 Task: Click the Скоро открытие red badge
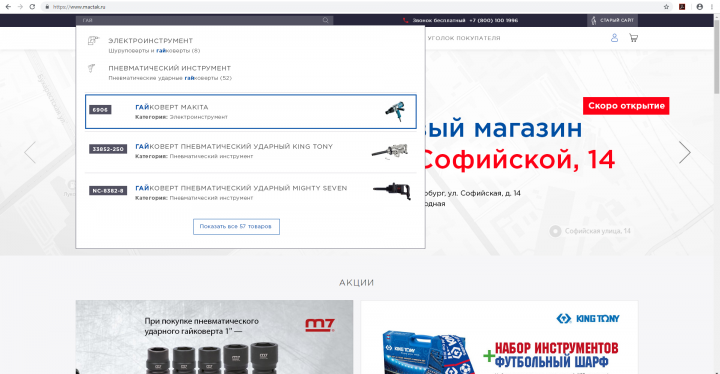point(626,106)
